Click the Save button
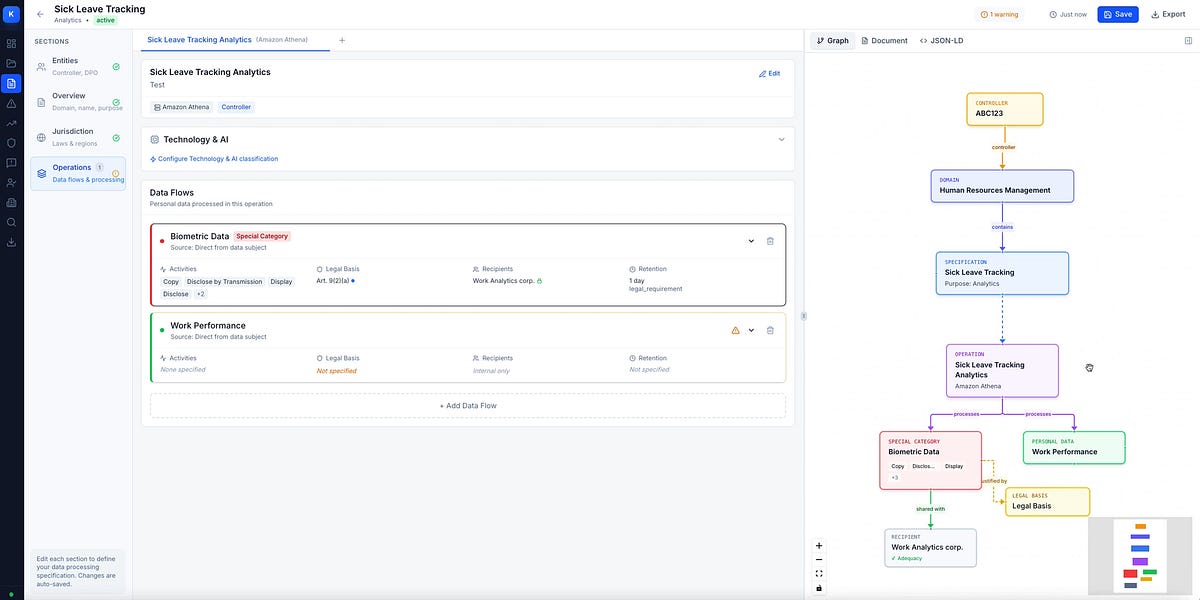Viewport: 1200px width, 600px height. 1118,14
